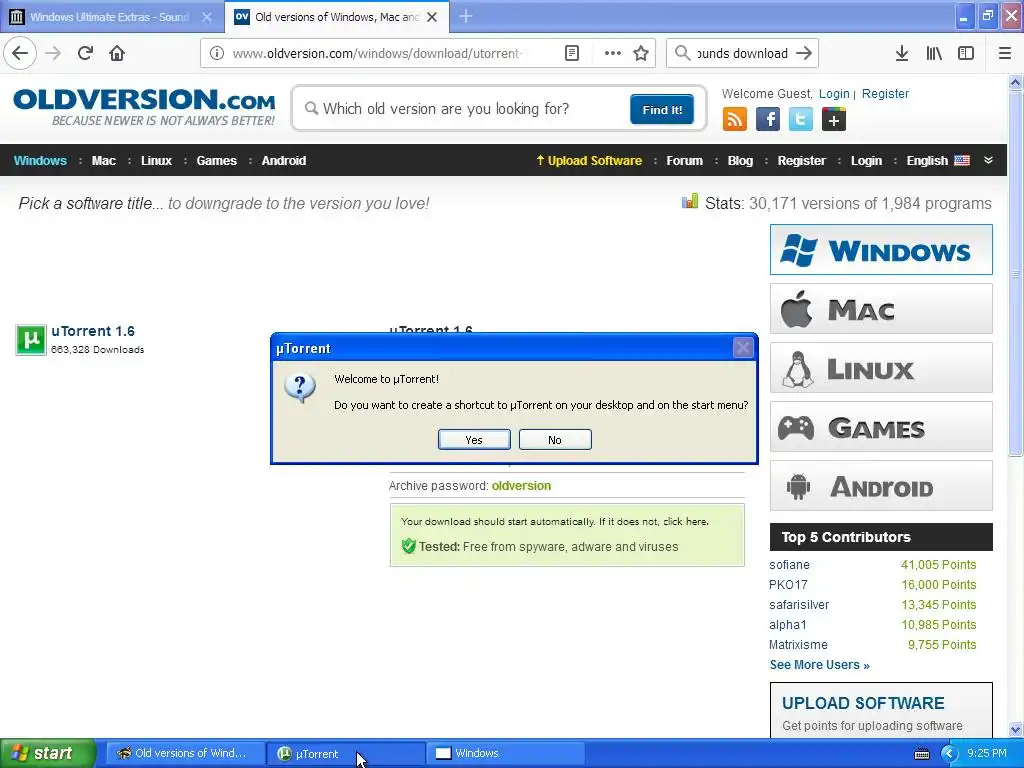Click the browser forward arrow
This screenshot has width=1024, height=768.
pos(53,53)
